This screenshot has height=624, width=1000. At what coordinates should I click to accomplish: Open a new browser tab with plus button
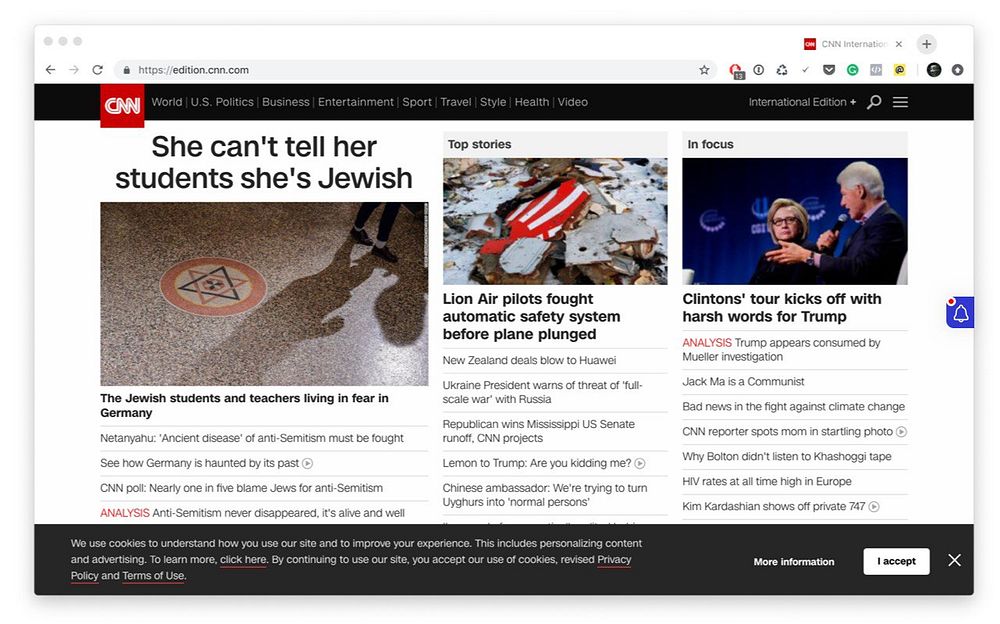coord(927,44)
